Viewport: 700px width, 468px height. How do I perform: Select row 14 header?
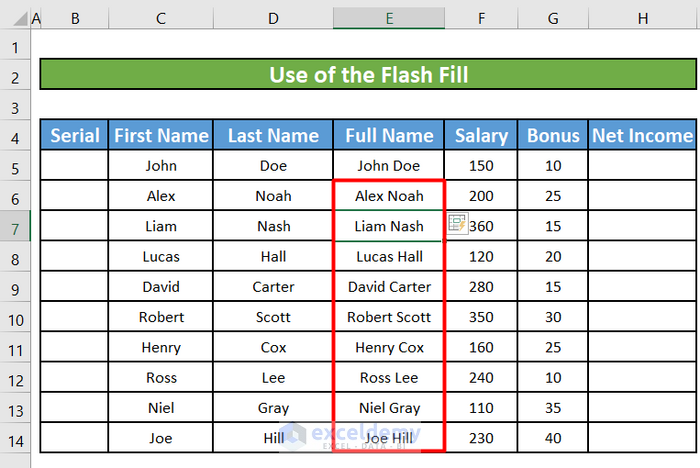tap(16, 438)
